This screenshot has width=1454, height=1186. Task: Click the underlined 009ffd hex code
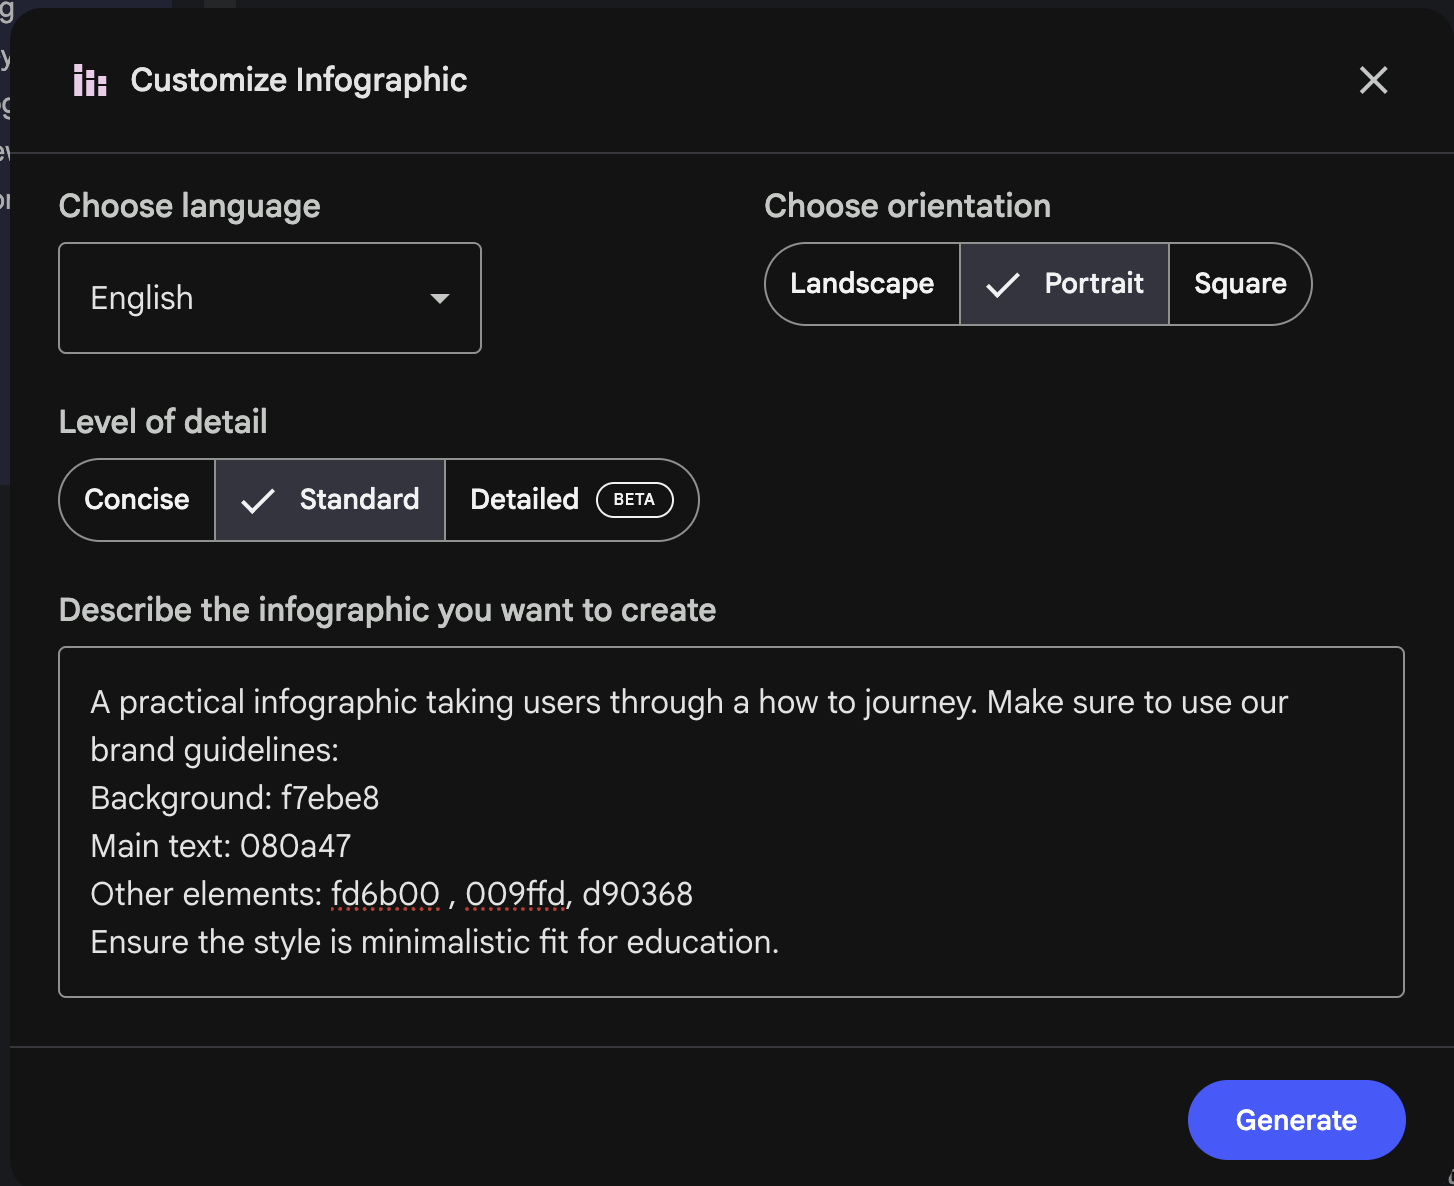click(516, 894)
